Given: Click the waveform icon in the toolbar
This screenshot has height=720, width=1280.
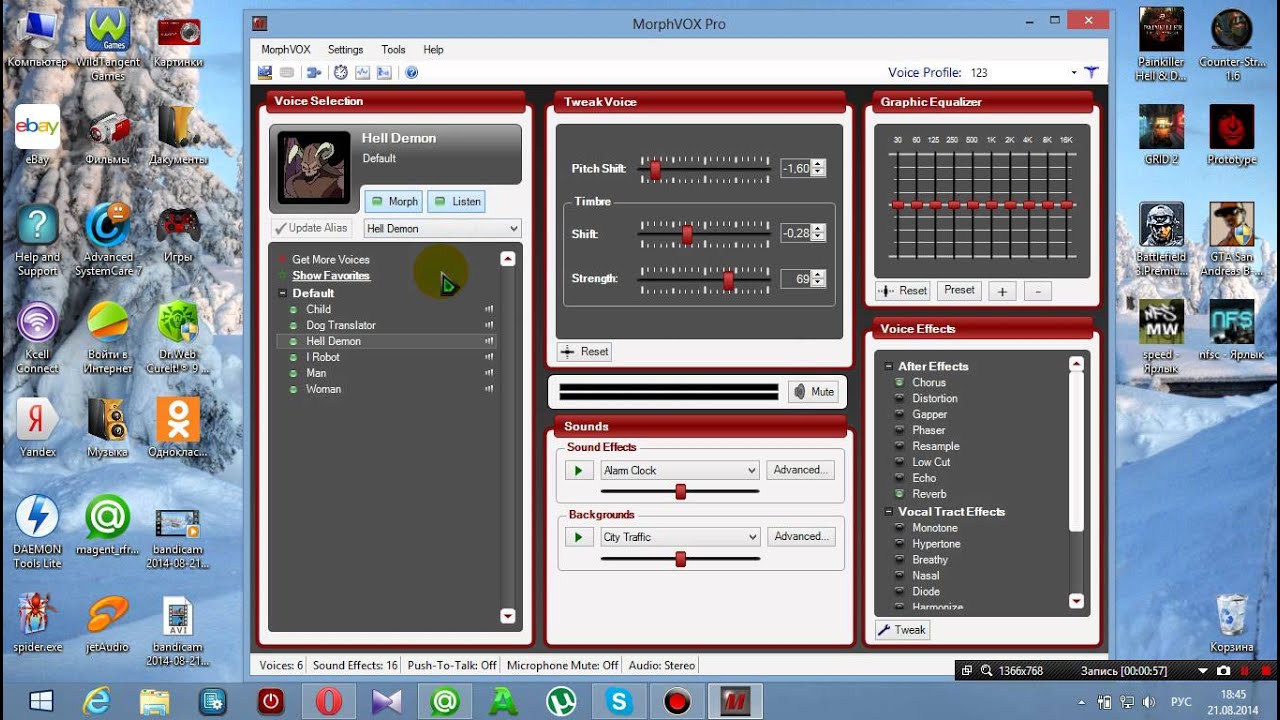Looking at the screenshot, I should click(x=363, y=72).
